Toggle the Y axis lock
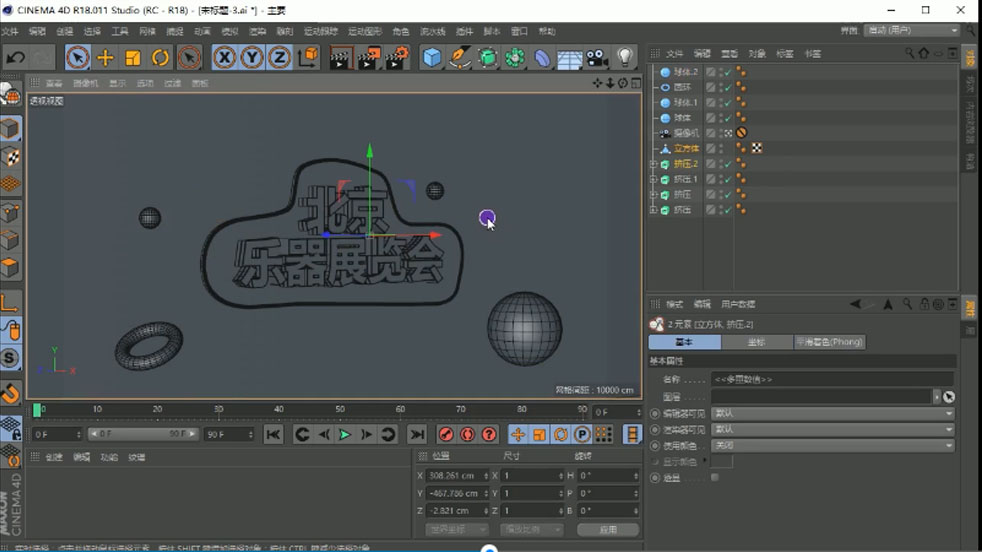The height and width of the screenshot is (552, 982). 252,58
